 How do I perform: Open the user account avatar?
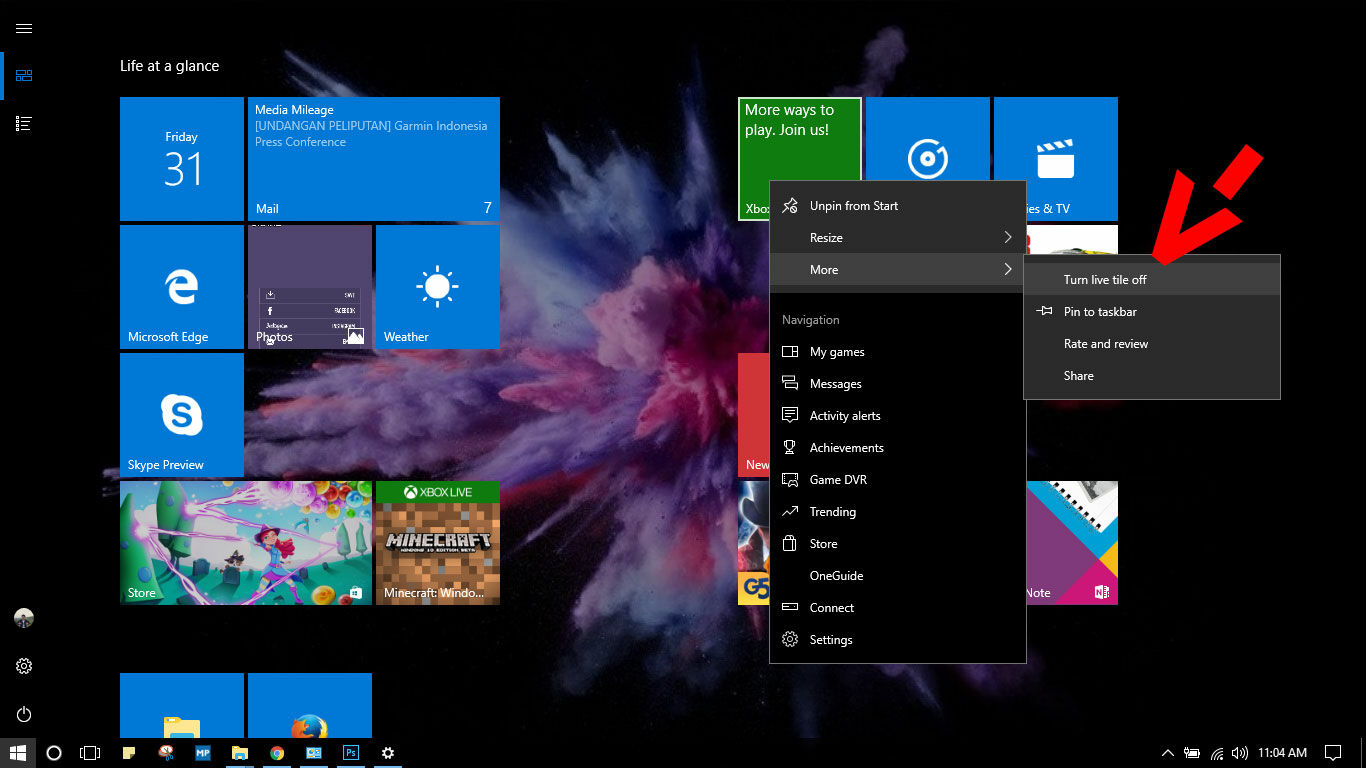tap(24, 618)
